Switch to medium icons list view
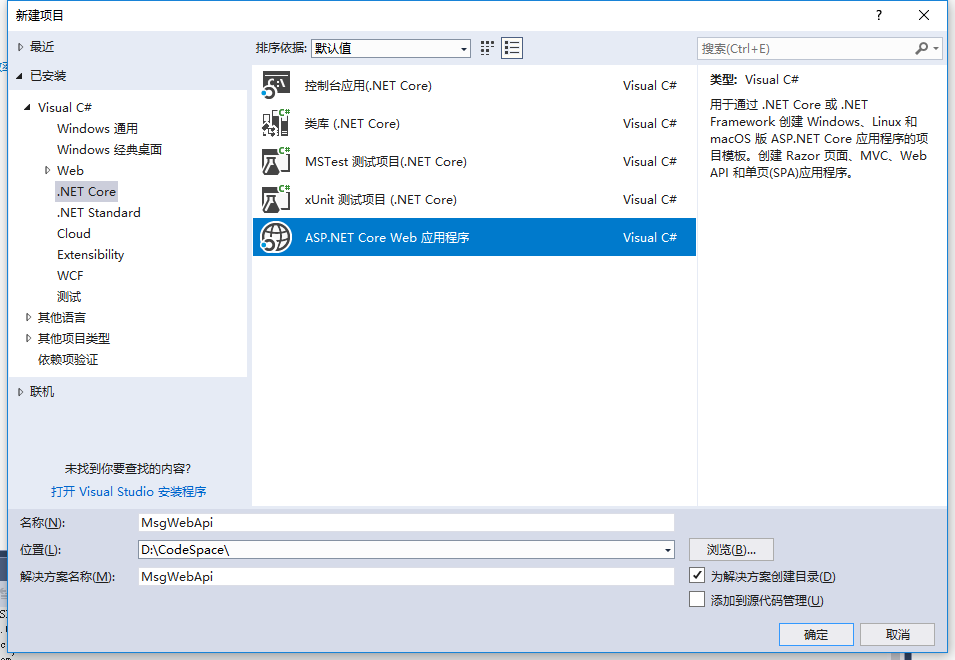This screenshot has width=955, height=660. [x=512, y=48]
